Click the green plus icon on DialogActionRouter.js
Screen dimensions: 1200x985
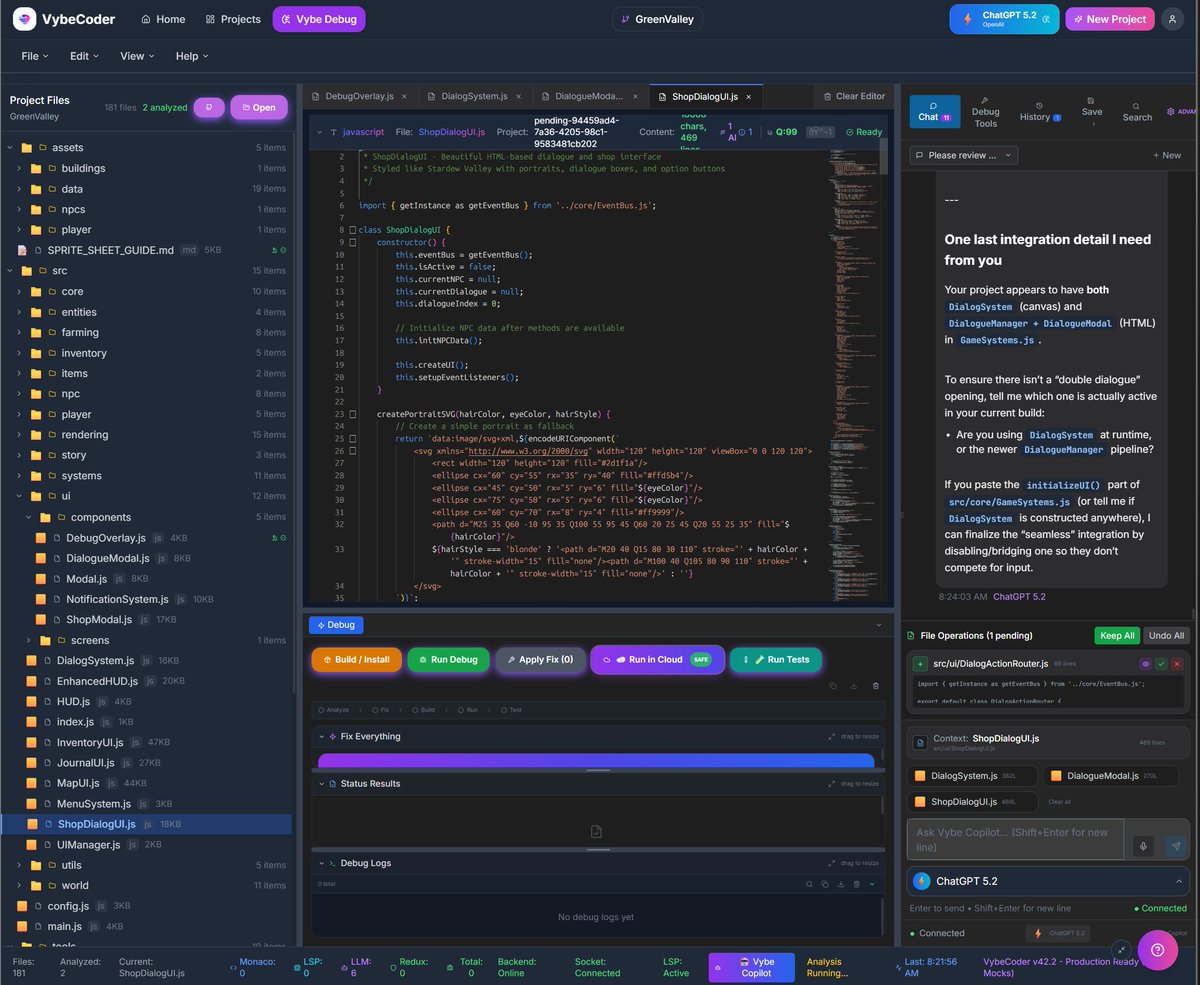tap(920, 663)
